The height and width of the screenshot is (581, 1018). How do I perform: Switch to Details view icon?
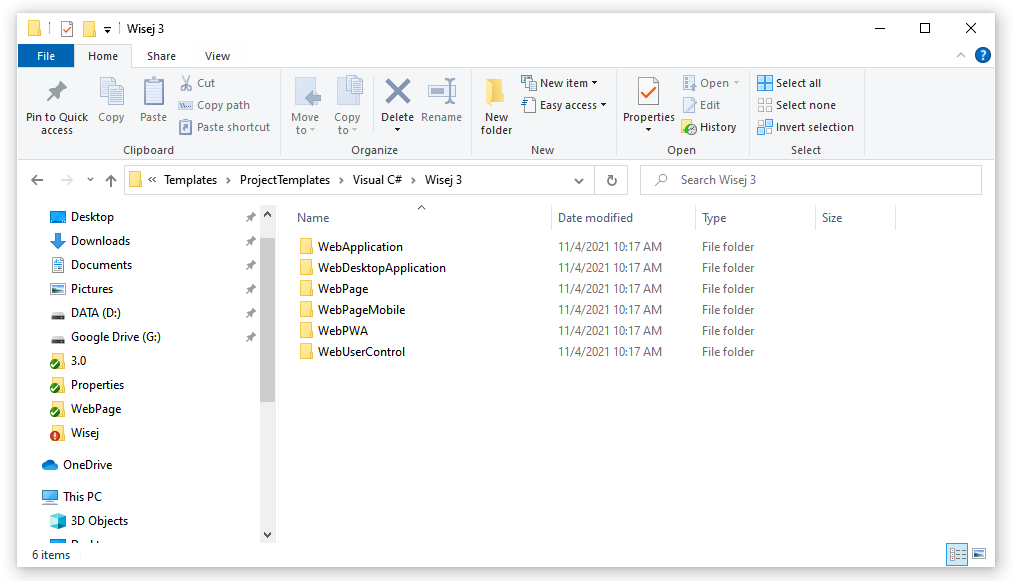click(957, 554)
